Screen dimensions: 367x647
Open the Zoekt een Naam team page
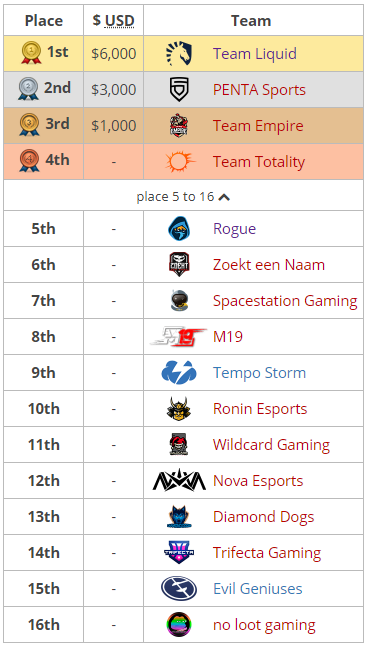coord(269,264)
